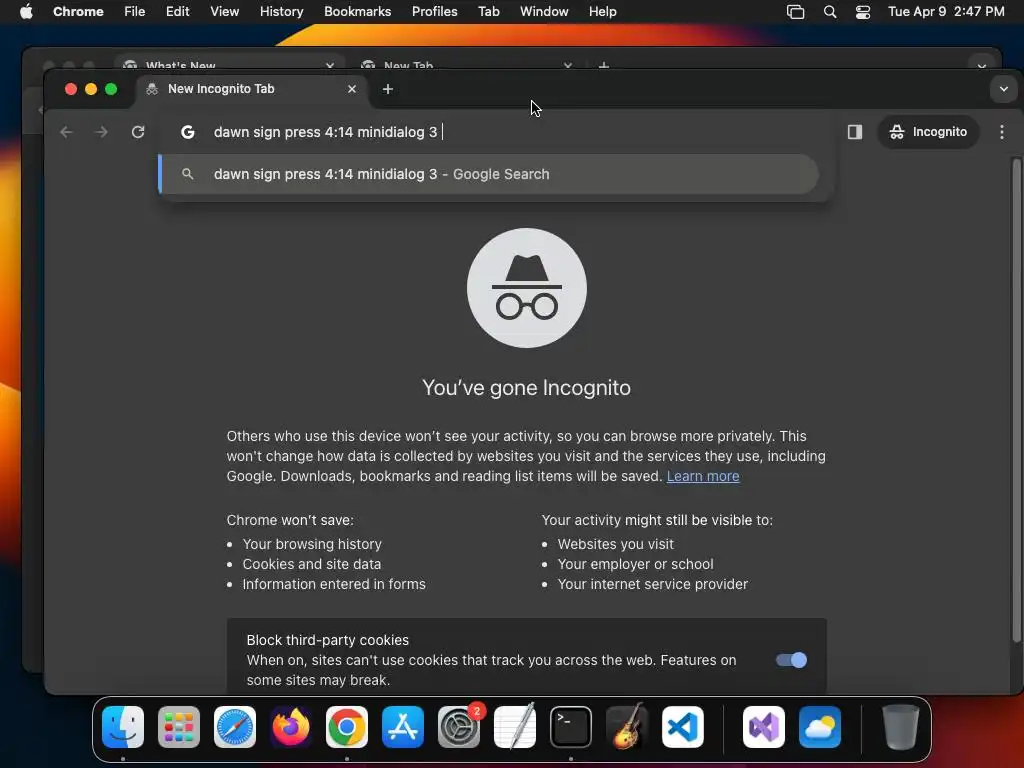Viewport: 1024px width, 768px height.
Task: Expand the tab search chevron
Action: point(1004,89)
